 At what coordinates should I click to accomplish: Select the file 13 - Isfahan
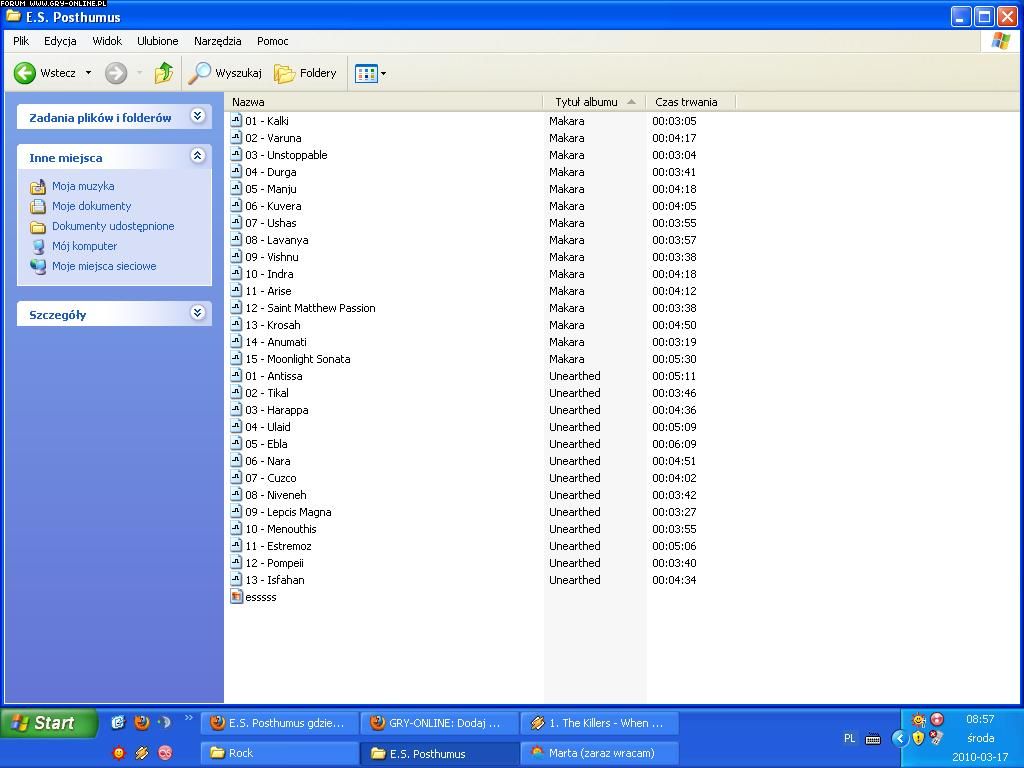pyautogui.click(x=274, y=580)
